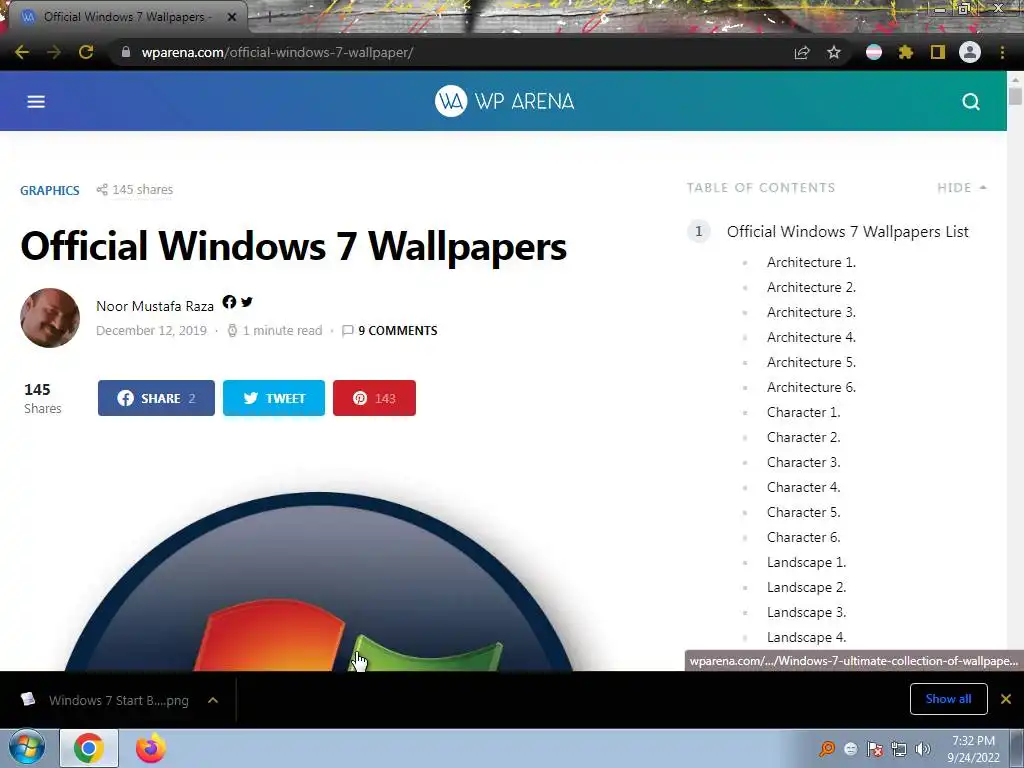The image size is (1024, 768).
Task: Launch Firefox from the taskbar
Action: [x=151, y=748]
